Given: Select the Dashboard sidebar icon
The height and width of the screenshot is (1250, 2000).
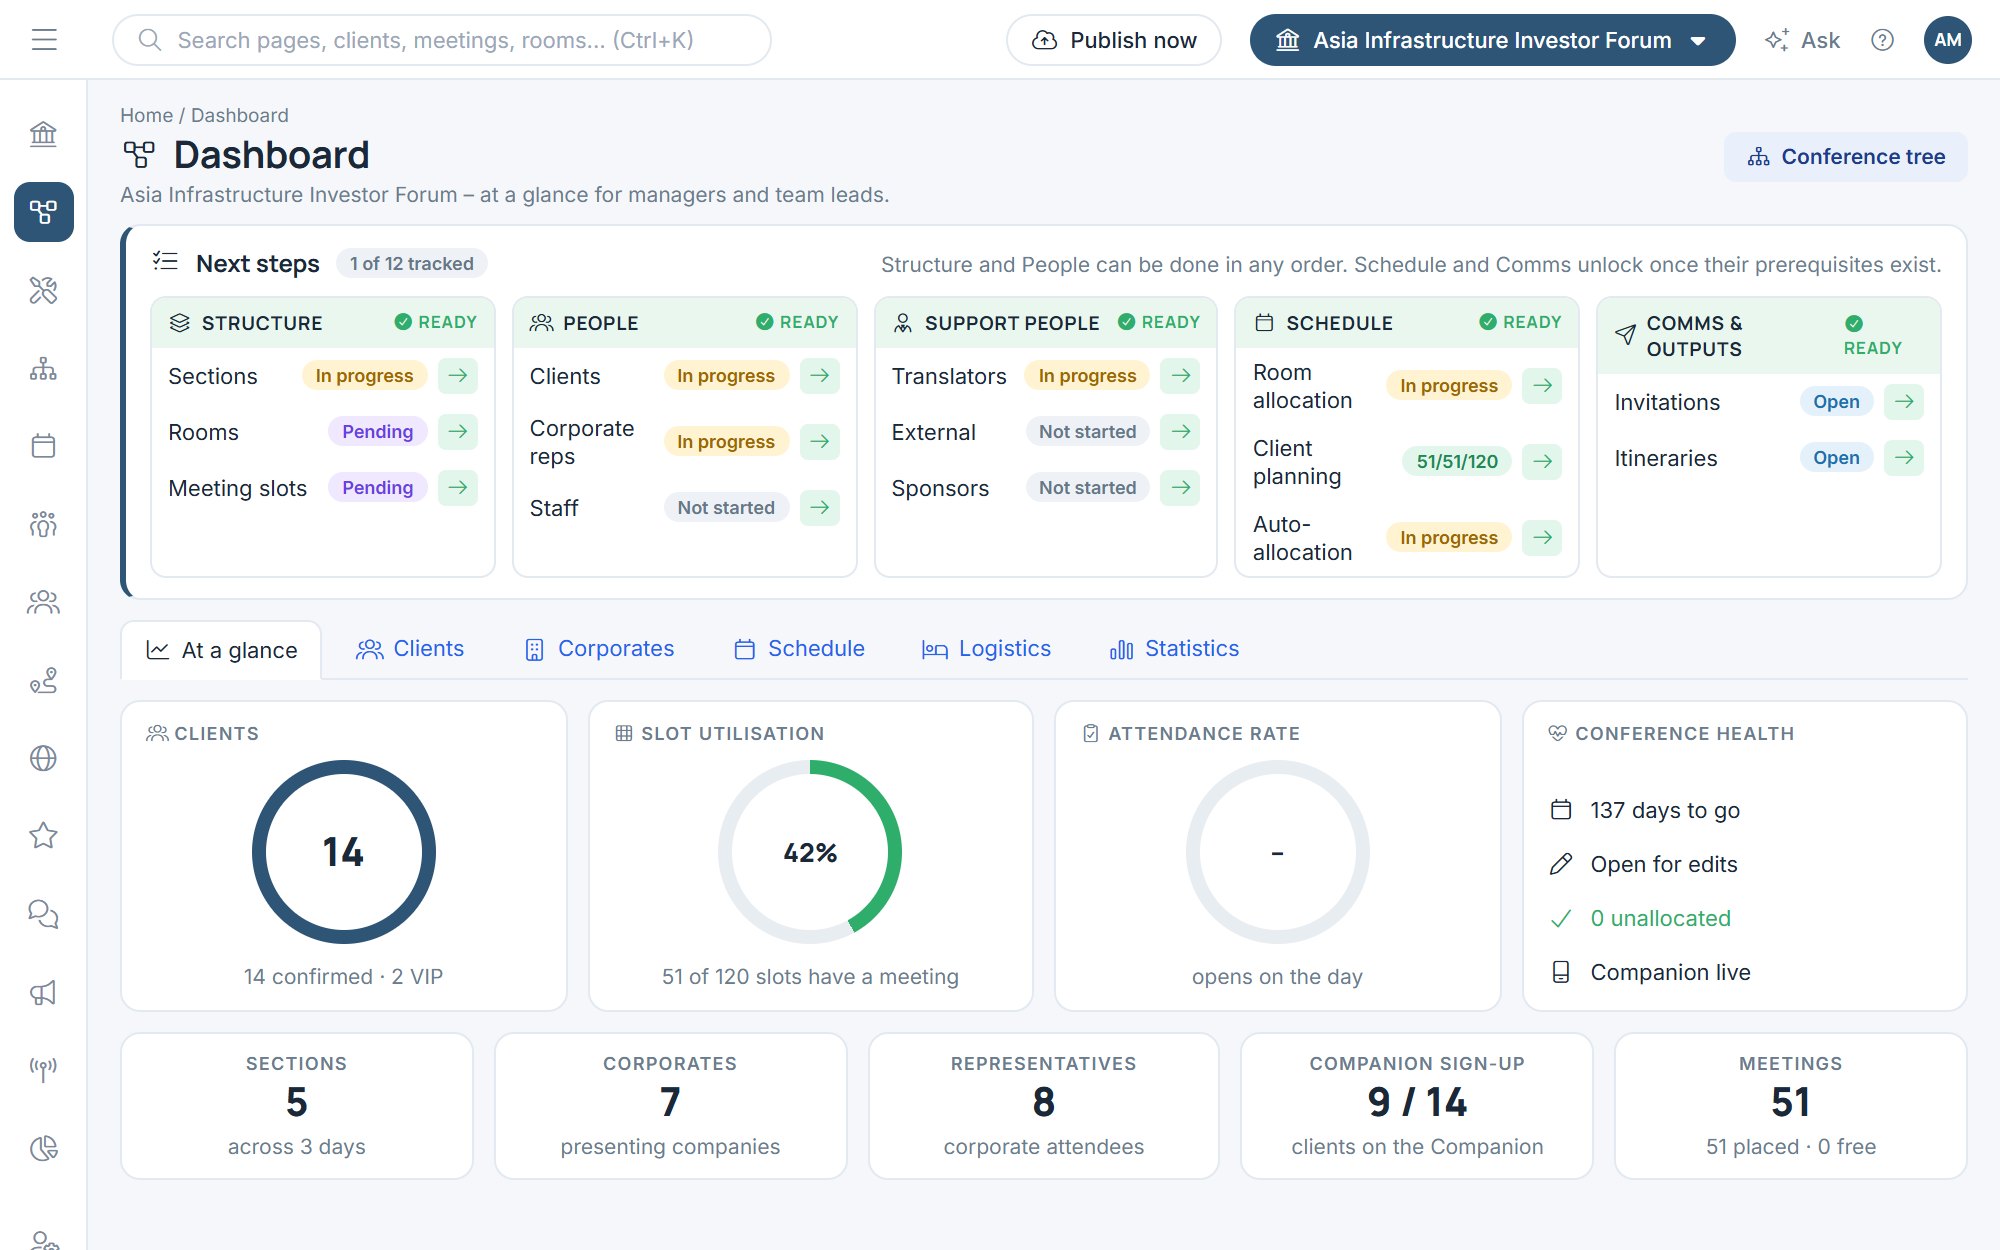Looking at the screenshot, I should click(x=43, y=212).
